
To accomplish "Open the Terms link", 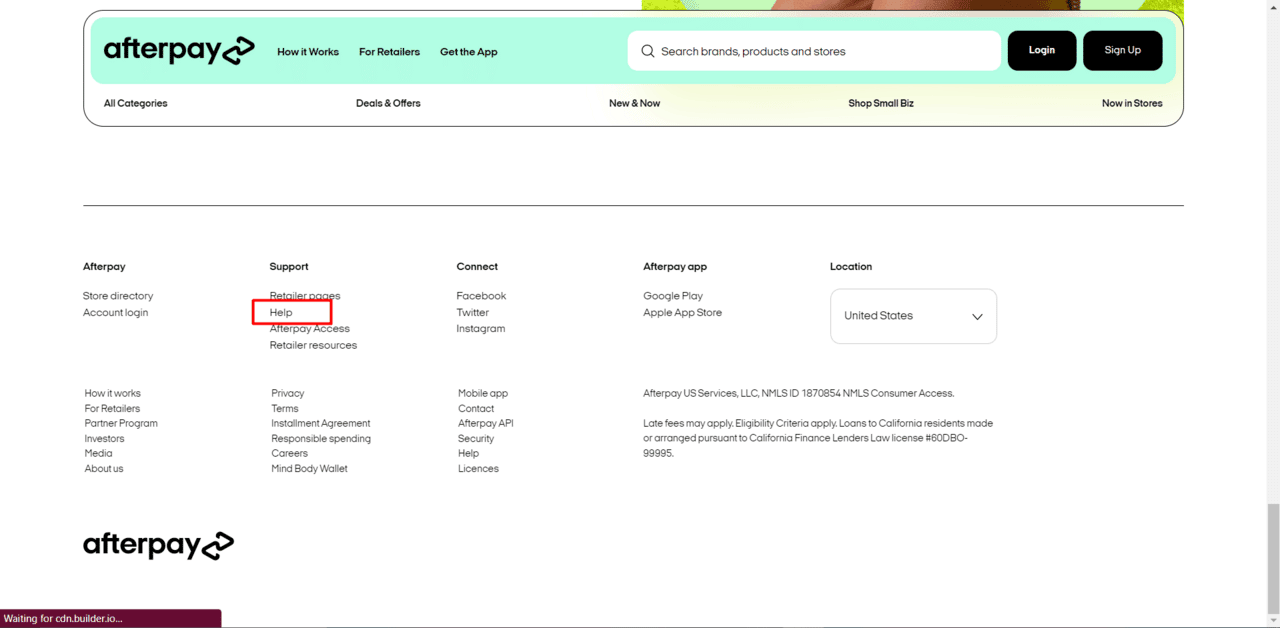I will point(285,409).
